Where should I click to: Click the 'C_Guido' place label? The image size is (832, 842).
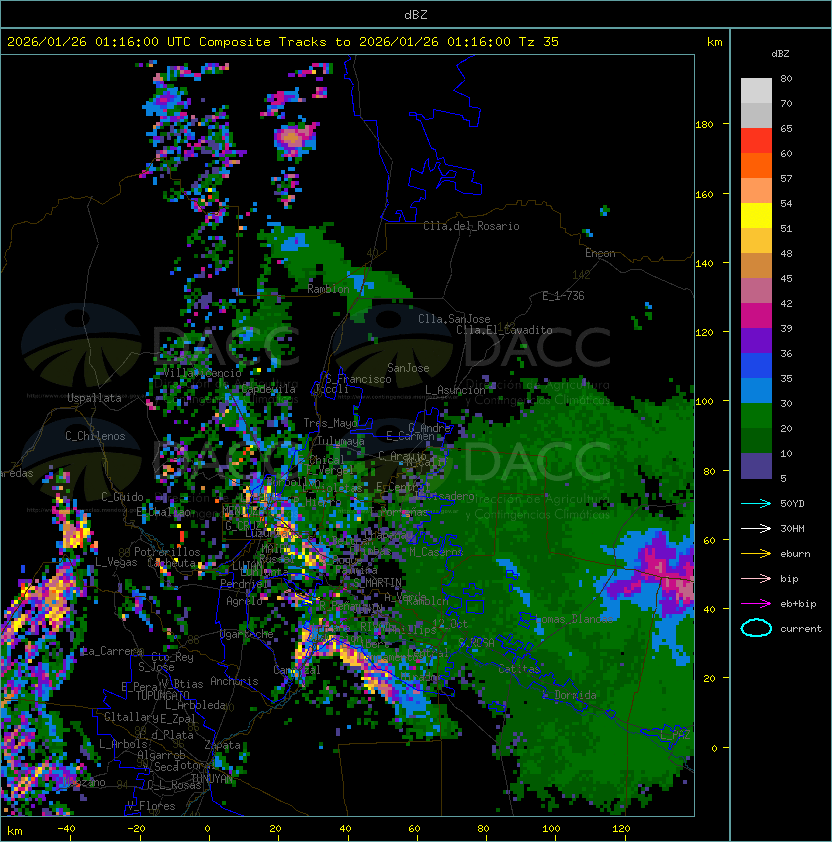pos(122,497)
